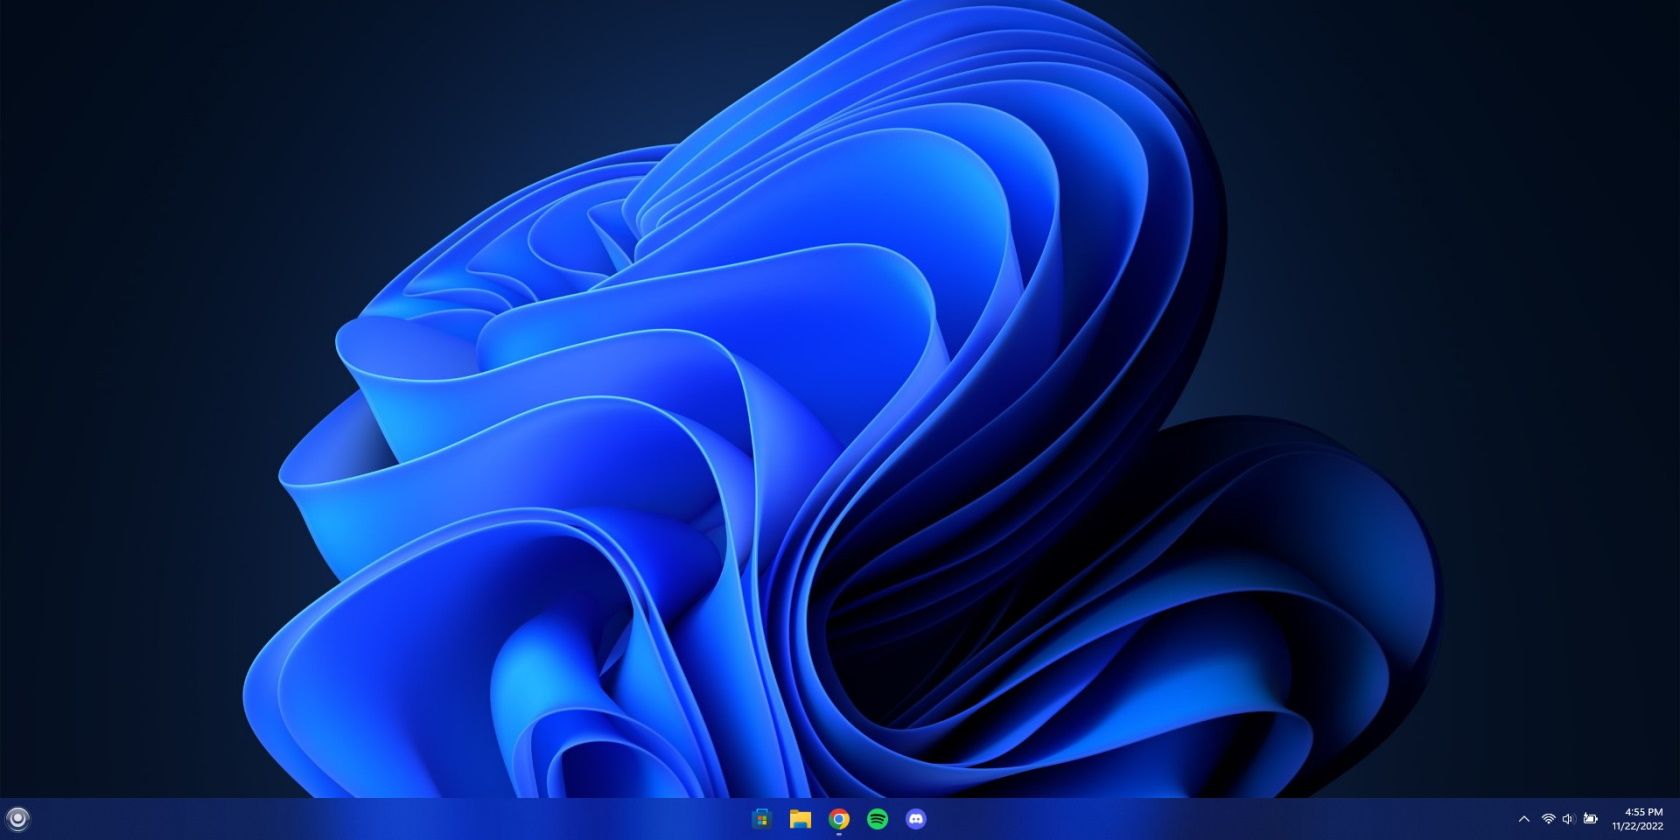Open Spotify from the taskbar
Viewport: 1680px width, 840px height.
(x=878, y=819)
